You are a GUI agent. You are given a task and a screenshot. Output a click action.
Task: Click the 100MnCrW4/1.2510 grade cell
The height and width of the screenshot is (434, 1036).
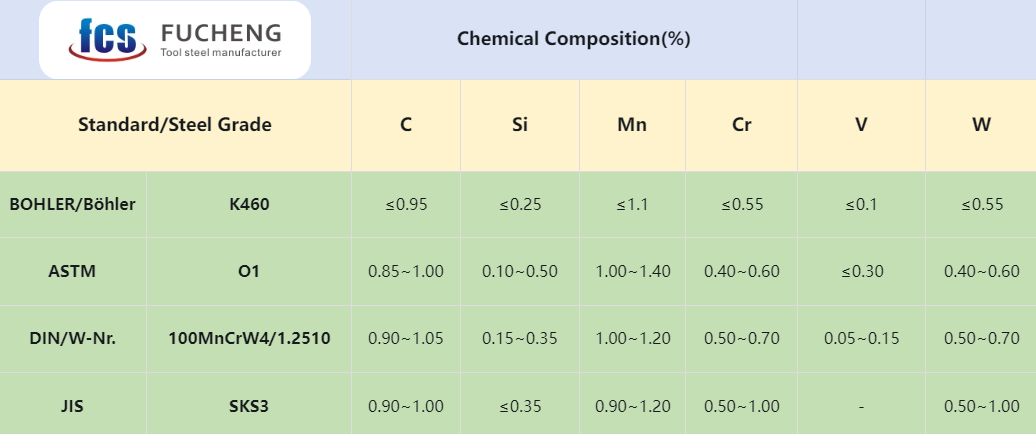[249, 338]
